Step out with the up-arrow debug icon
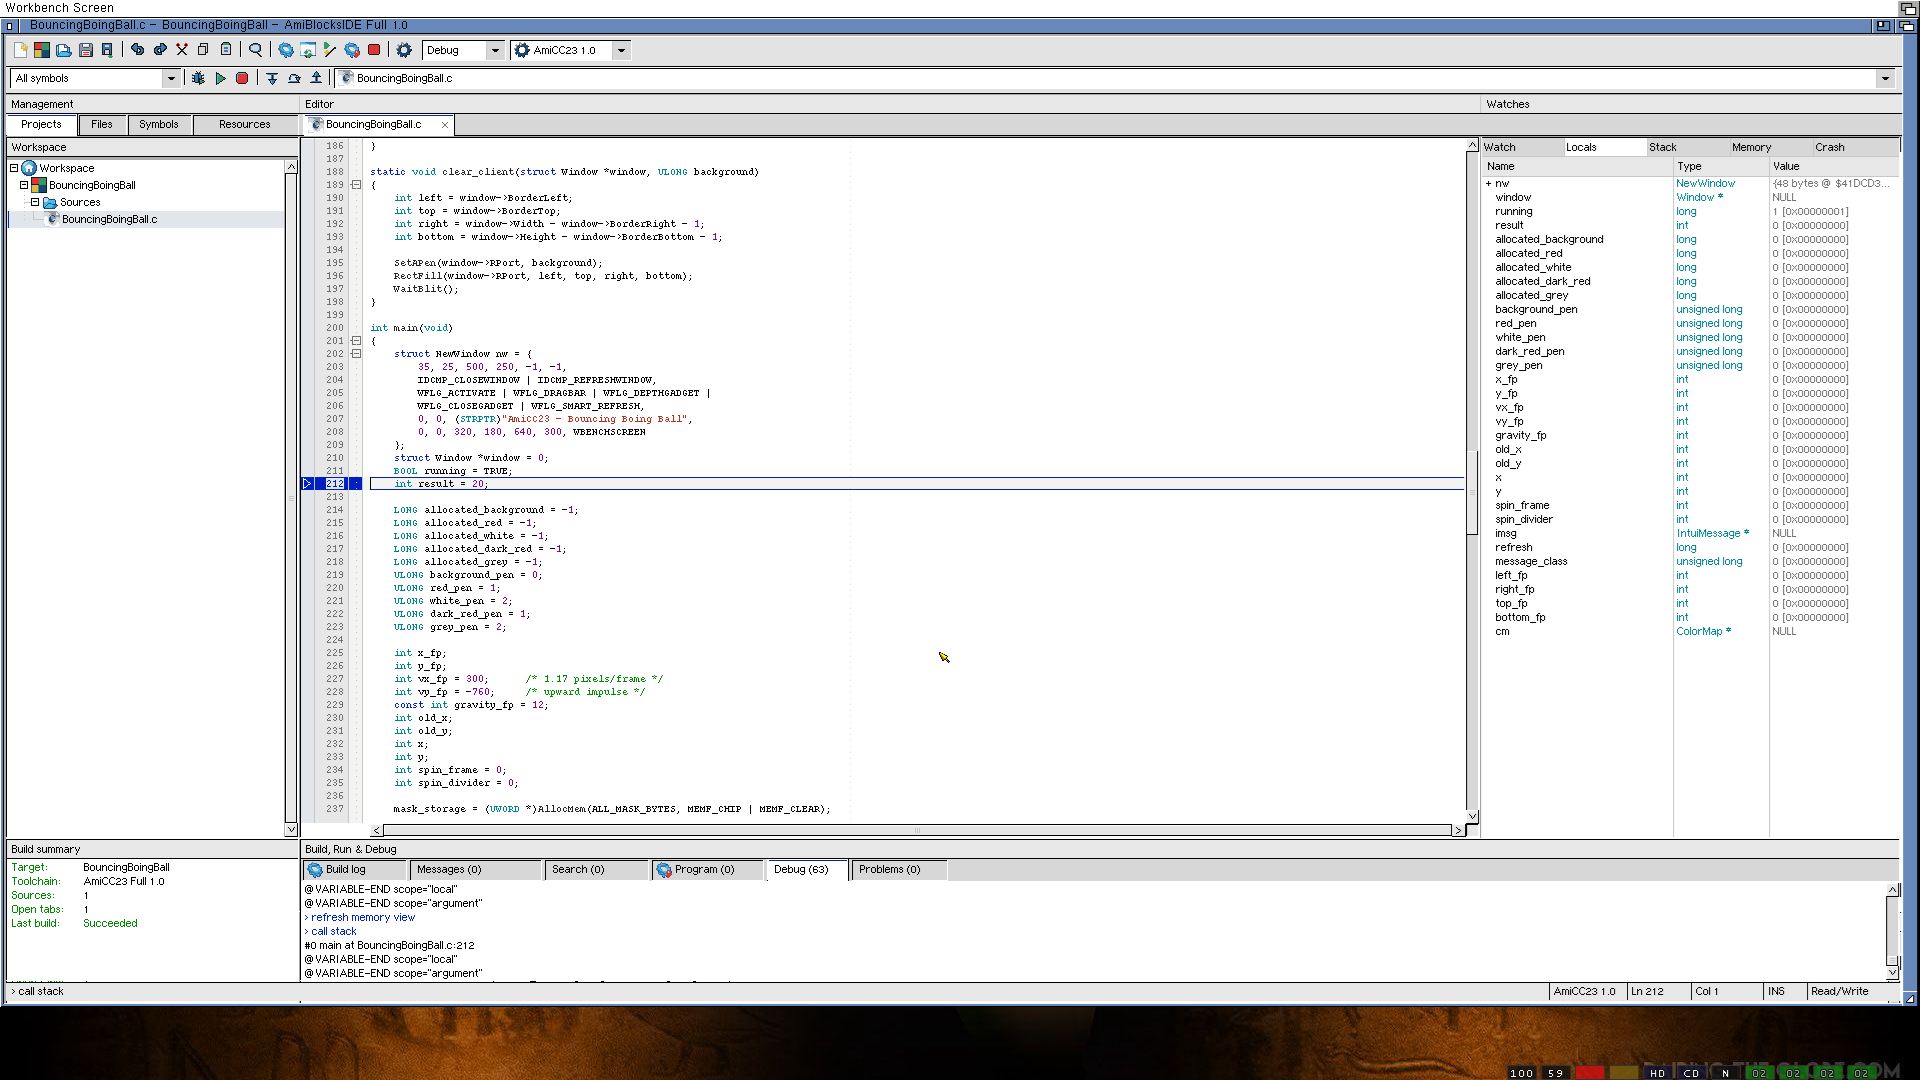Viewport: 1920px width, 1080px height. (316, 78)
